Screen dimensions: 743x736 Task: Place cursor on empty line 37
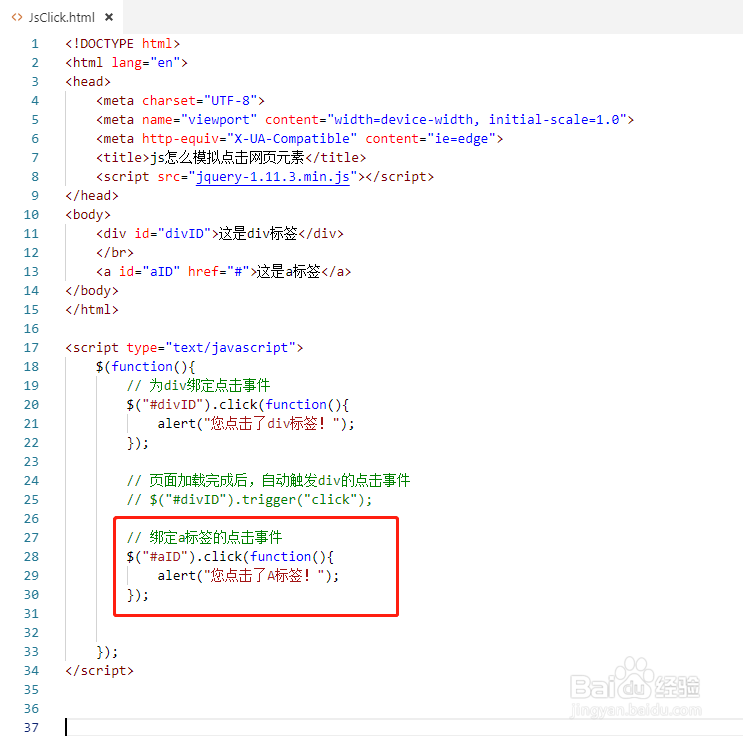[403, 727]
